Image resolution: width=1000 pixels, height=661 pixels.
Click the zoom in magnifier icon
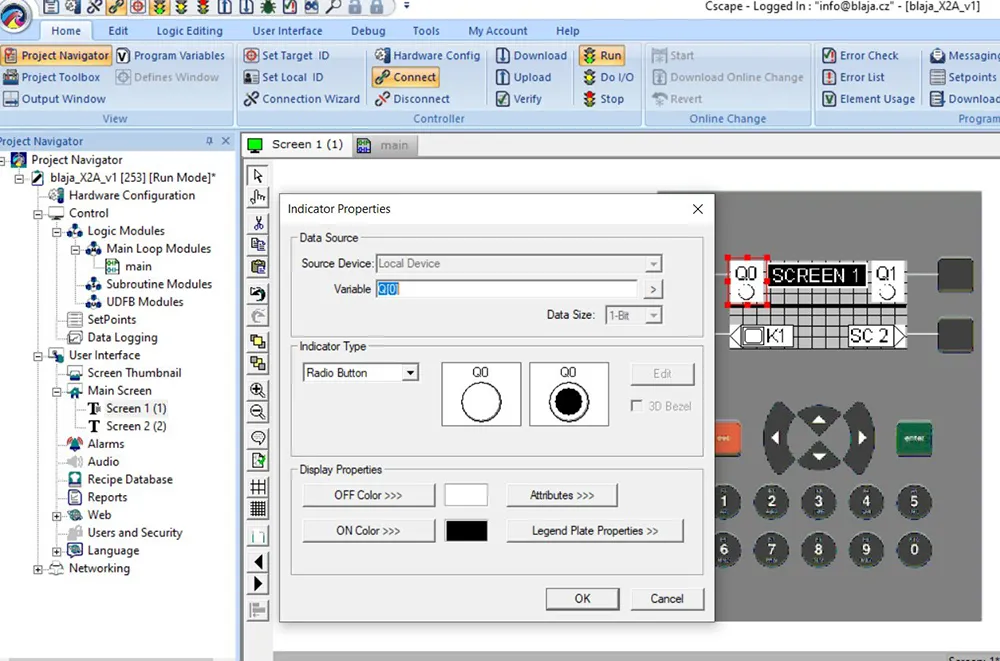258,389
